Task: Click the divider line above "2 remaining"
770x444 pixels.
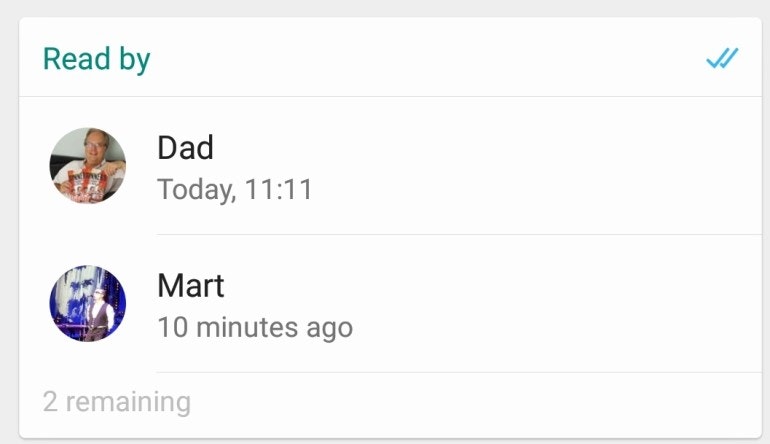Action: (458, 373)
